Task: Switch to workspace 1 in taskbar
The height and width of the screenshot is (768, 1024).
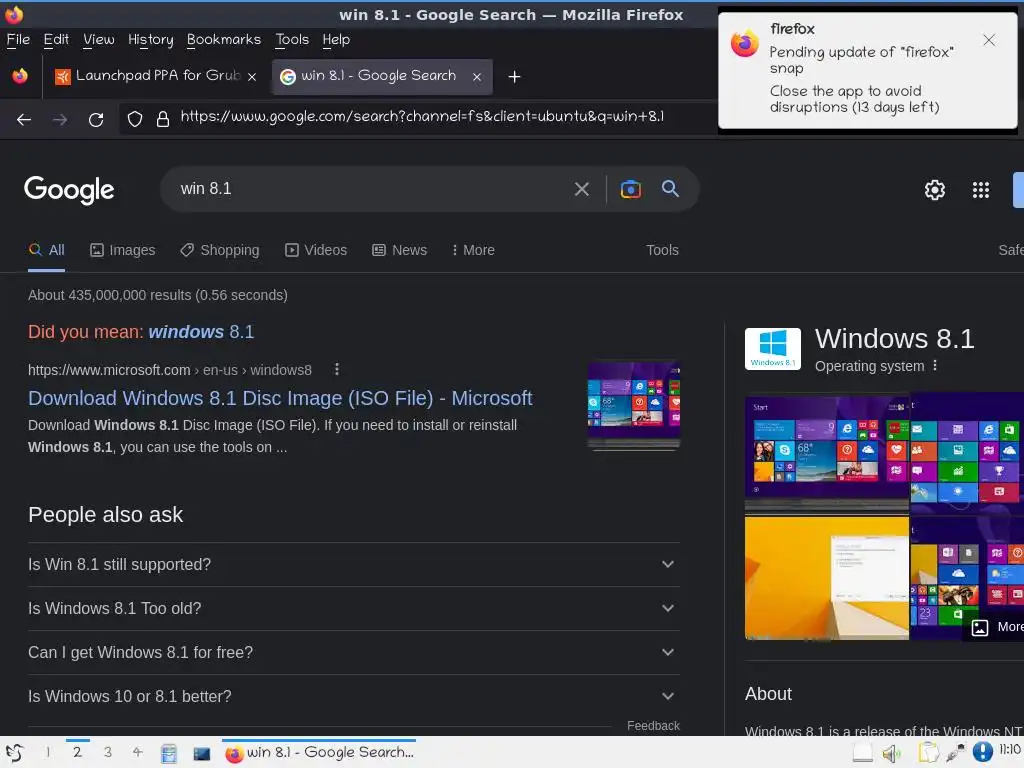Action: [x=48, y=752]
